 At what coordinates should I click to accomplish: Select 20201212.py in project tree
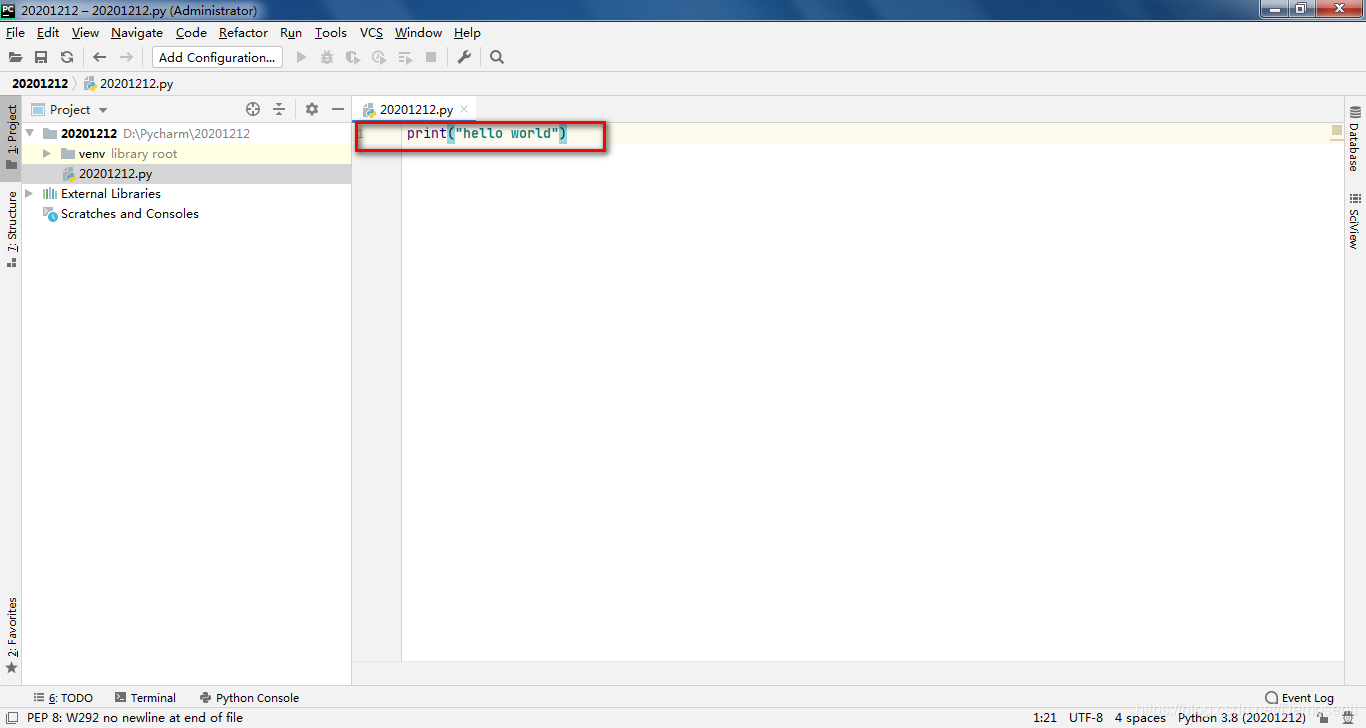(x=186, y=173)
